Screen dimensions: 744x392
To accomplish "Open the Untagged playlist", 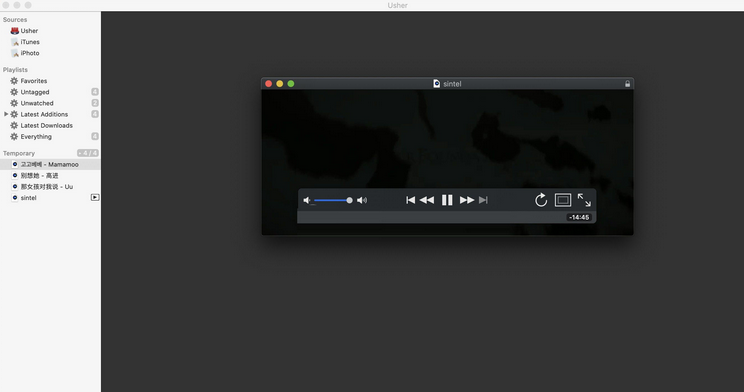I will click(x=35, y=92).
